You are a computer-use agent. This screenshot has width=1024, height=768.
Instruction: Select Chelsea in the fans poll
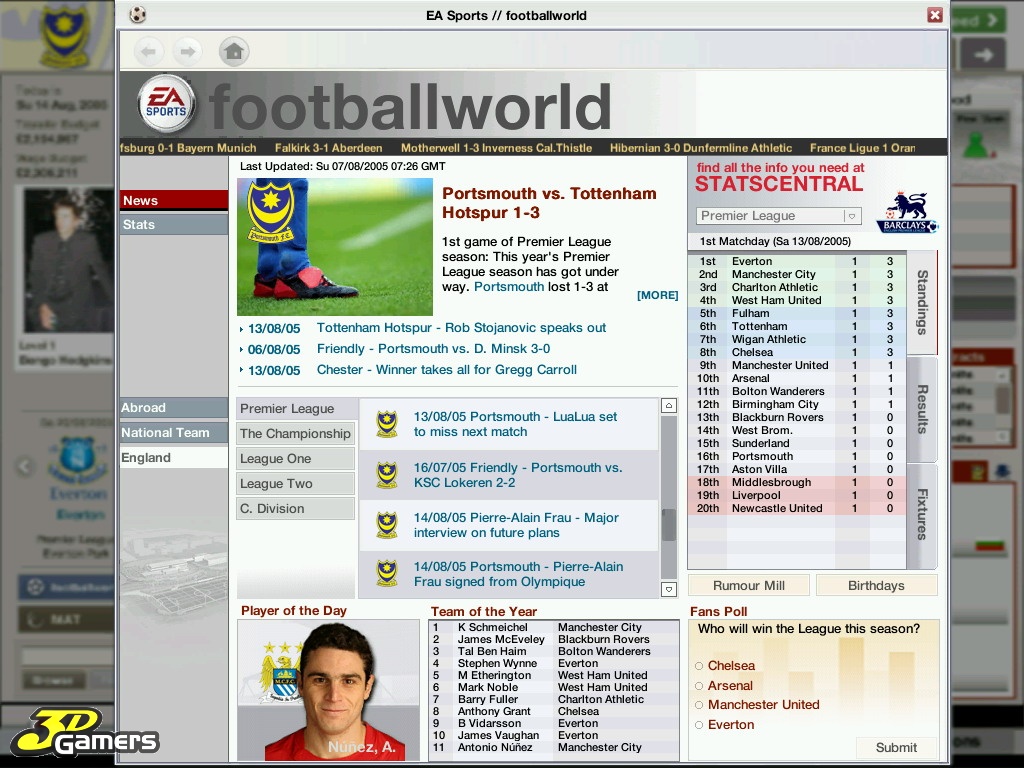(x=699, y=666)
